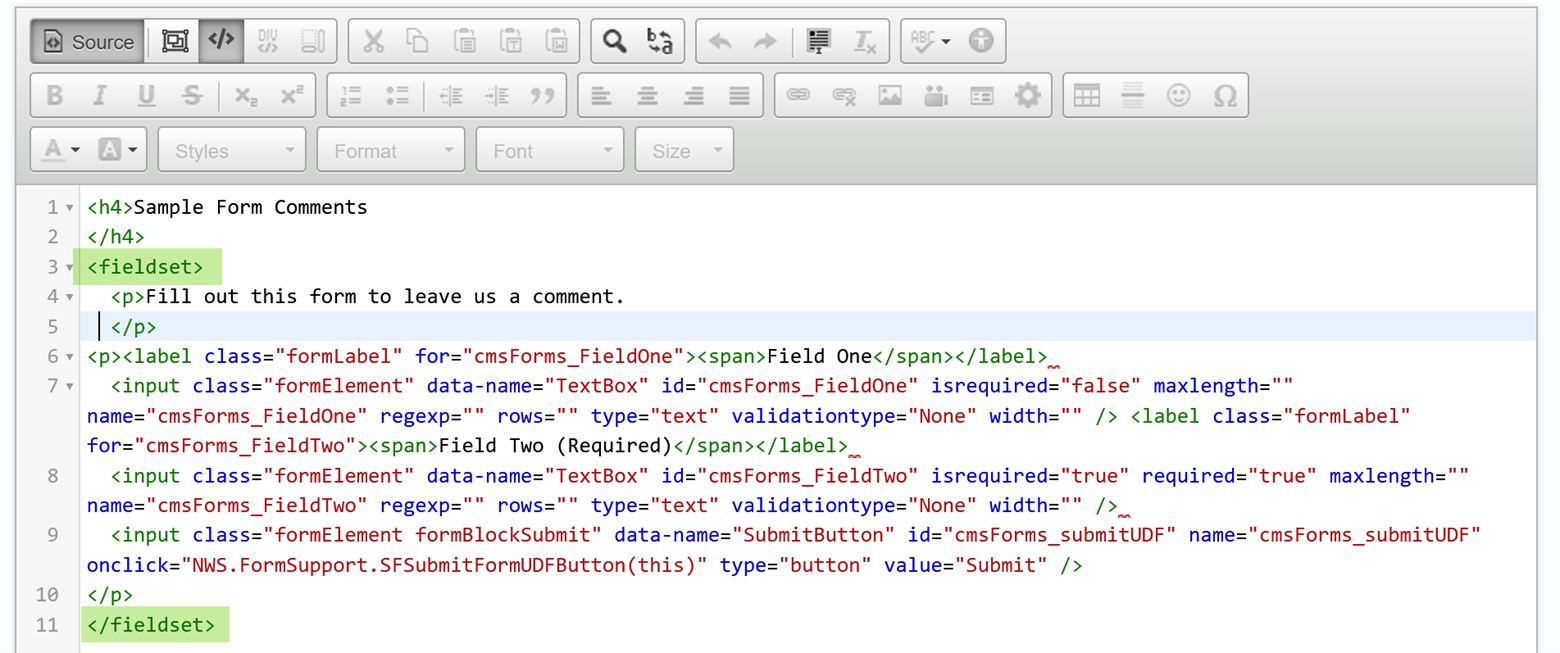Click the Copy icon
This screenshot has height=653, width=1560.
coord(418,42)
